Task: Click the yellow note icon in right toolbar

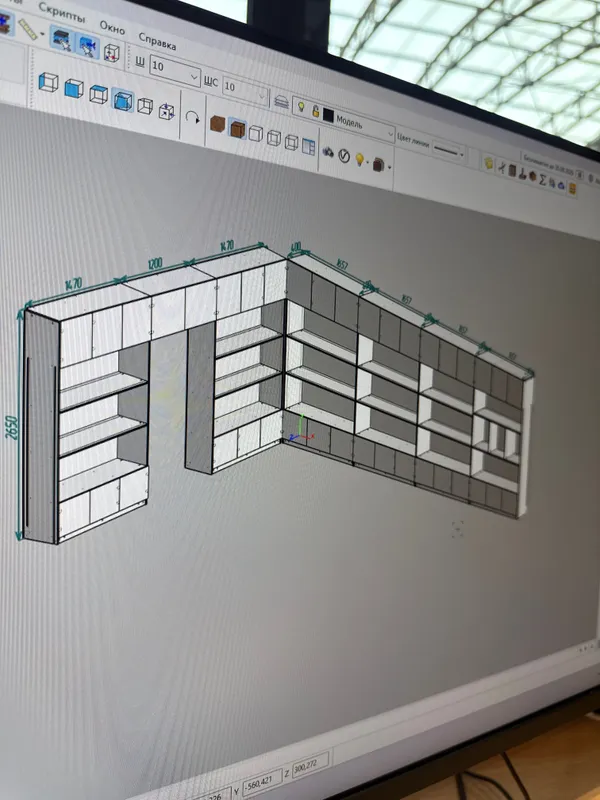Action: pos(488,163)
